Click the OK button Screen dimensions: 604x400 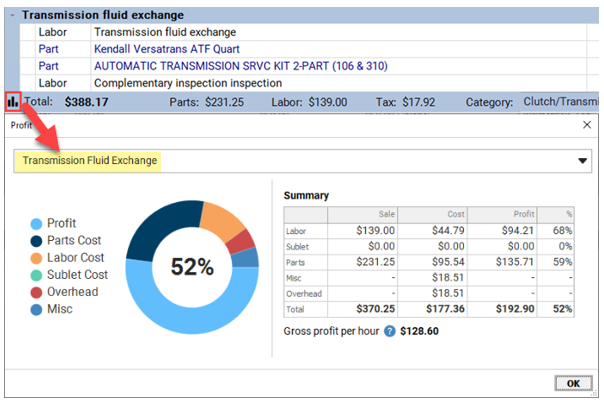coord(573,383)
